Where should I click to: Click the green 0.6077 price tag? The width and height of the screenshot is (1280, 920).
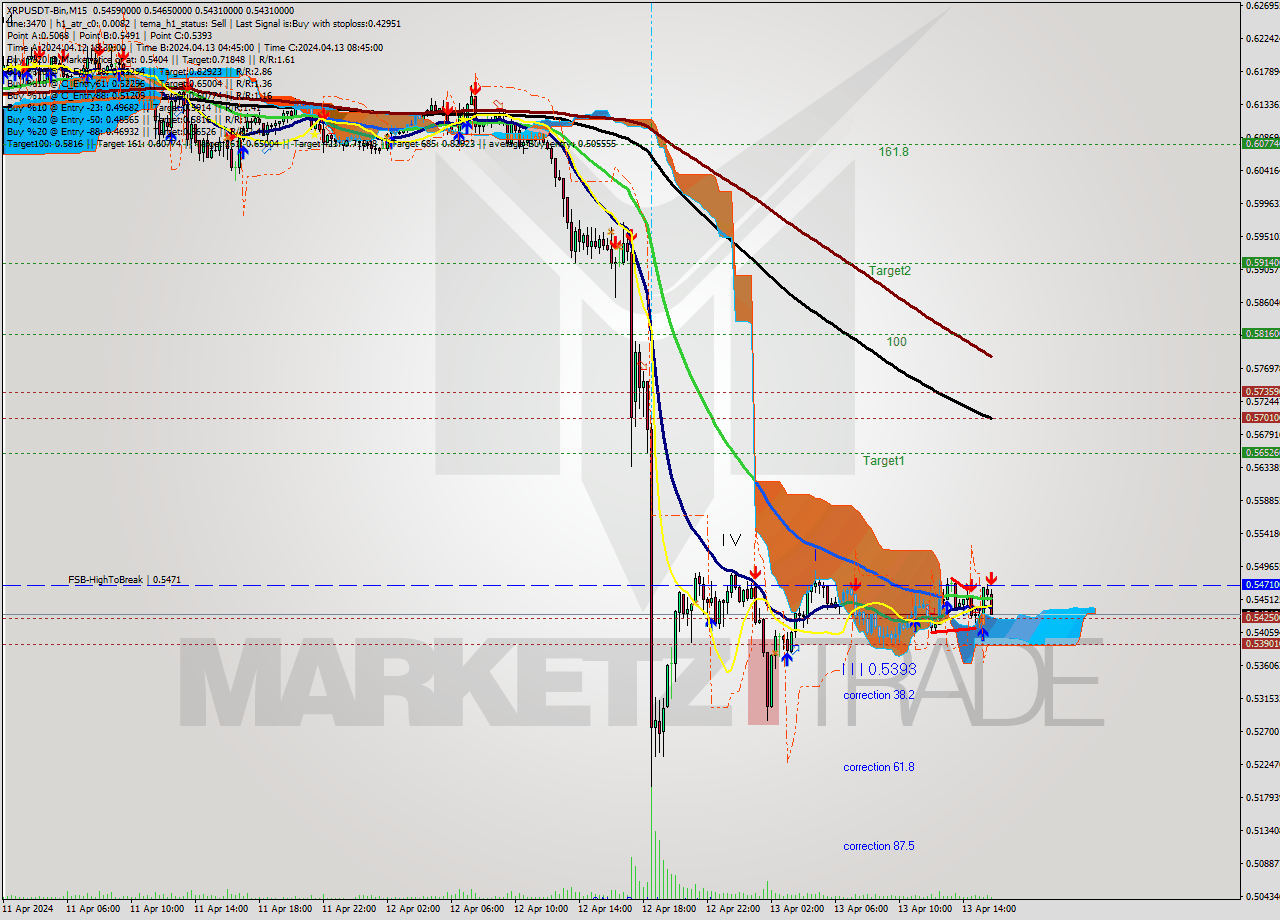pos(1259,143)
